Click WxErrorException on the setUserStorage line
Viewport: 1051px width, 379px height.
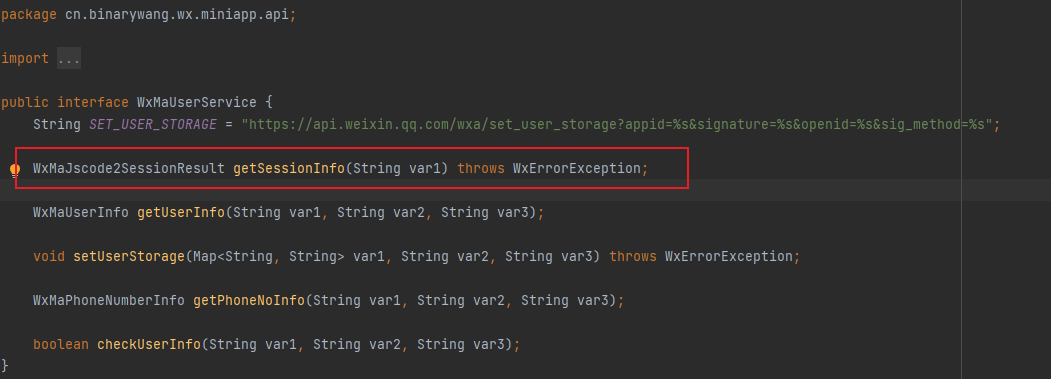(729, 256)
